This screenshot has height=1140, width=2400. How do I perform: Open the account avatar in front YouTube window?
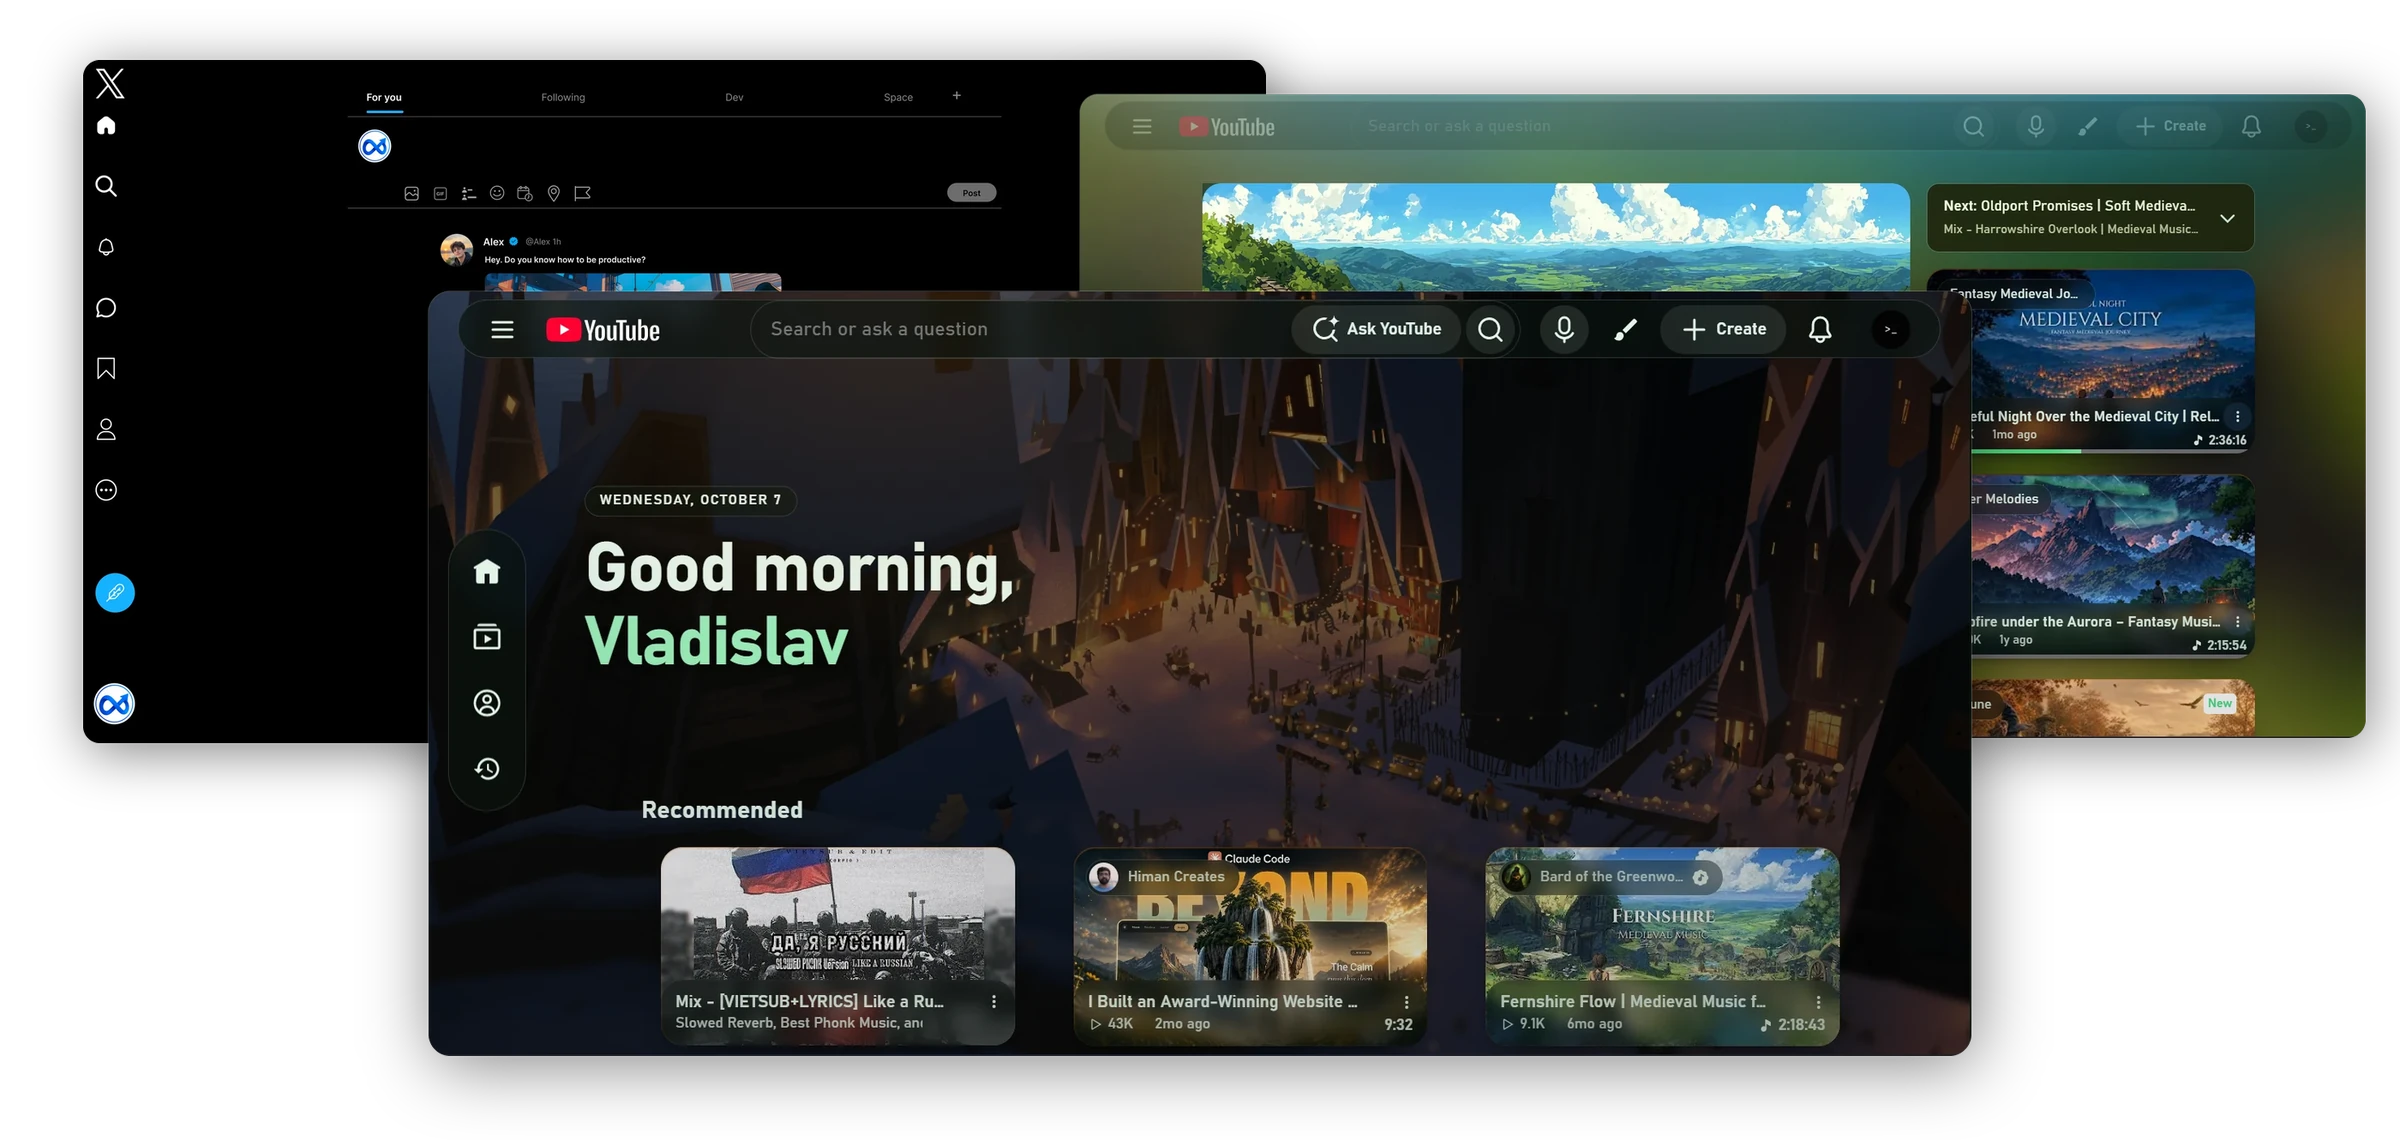tap(1890, 329)
